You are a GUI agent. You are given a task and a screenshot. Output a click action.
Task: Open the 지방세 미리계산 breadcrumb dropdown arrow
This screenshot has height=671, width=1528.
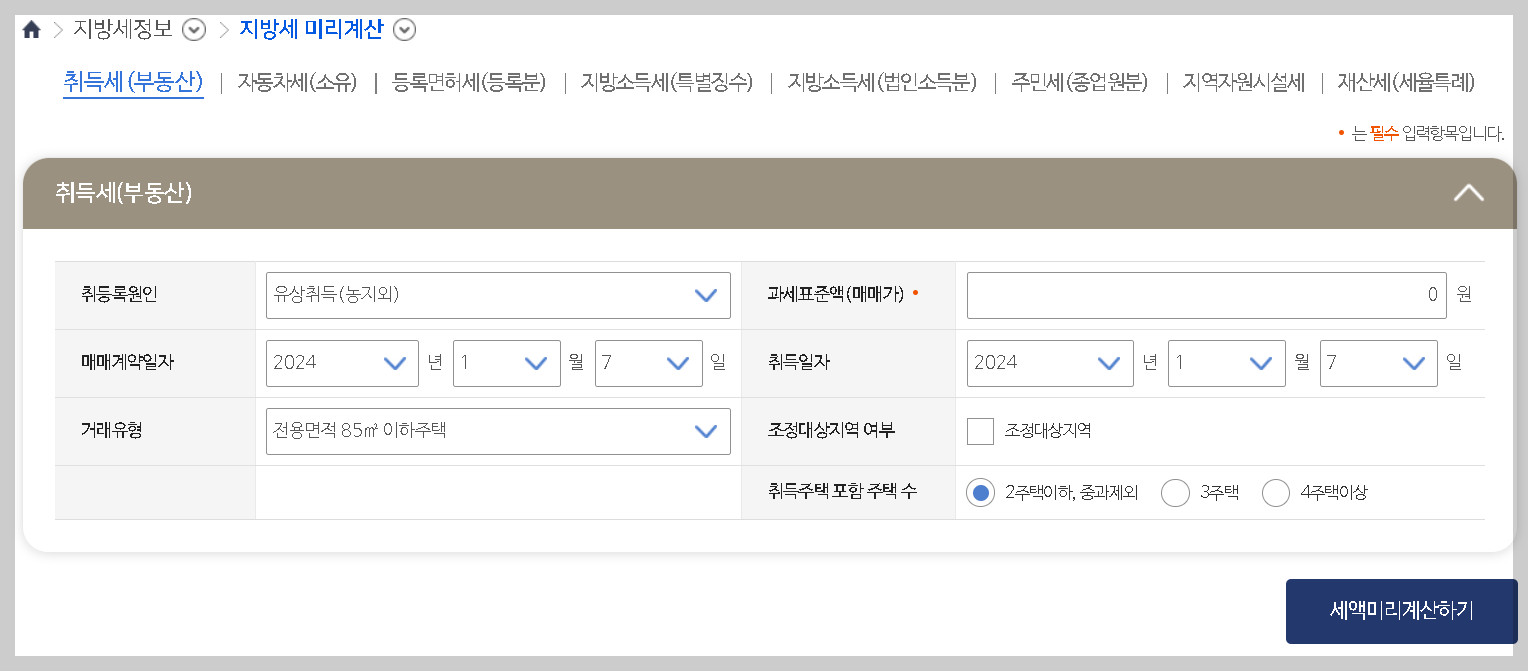(x=404, y=30)
